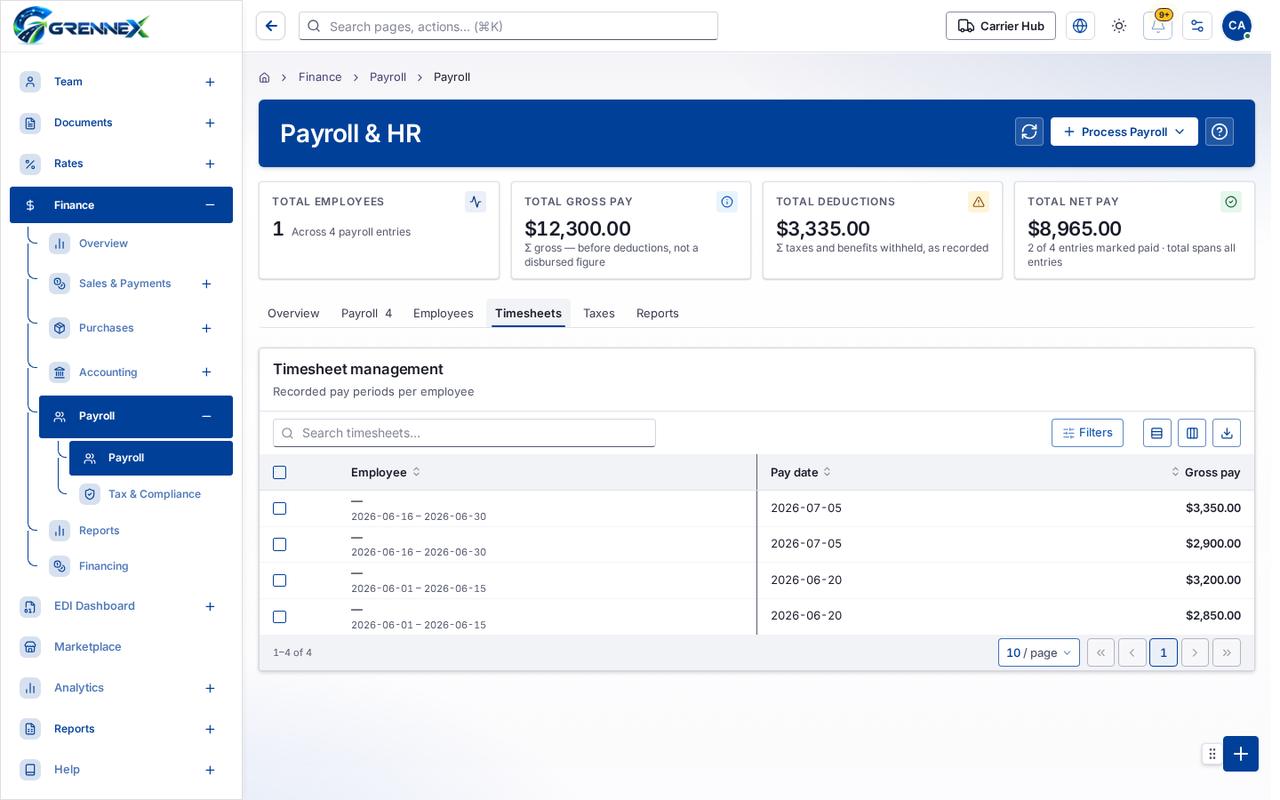Select the row with gross pay $2,850.00
This screenshot has height=800, width=1280.
point(280,617)
